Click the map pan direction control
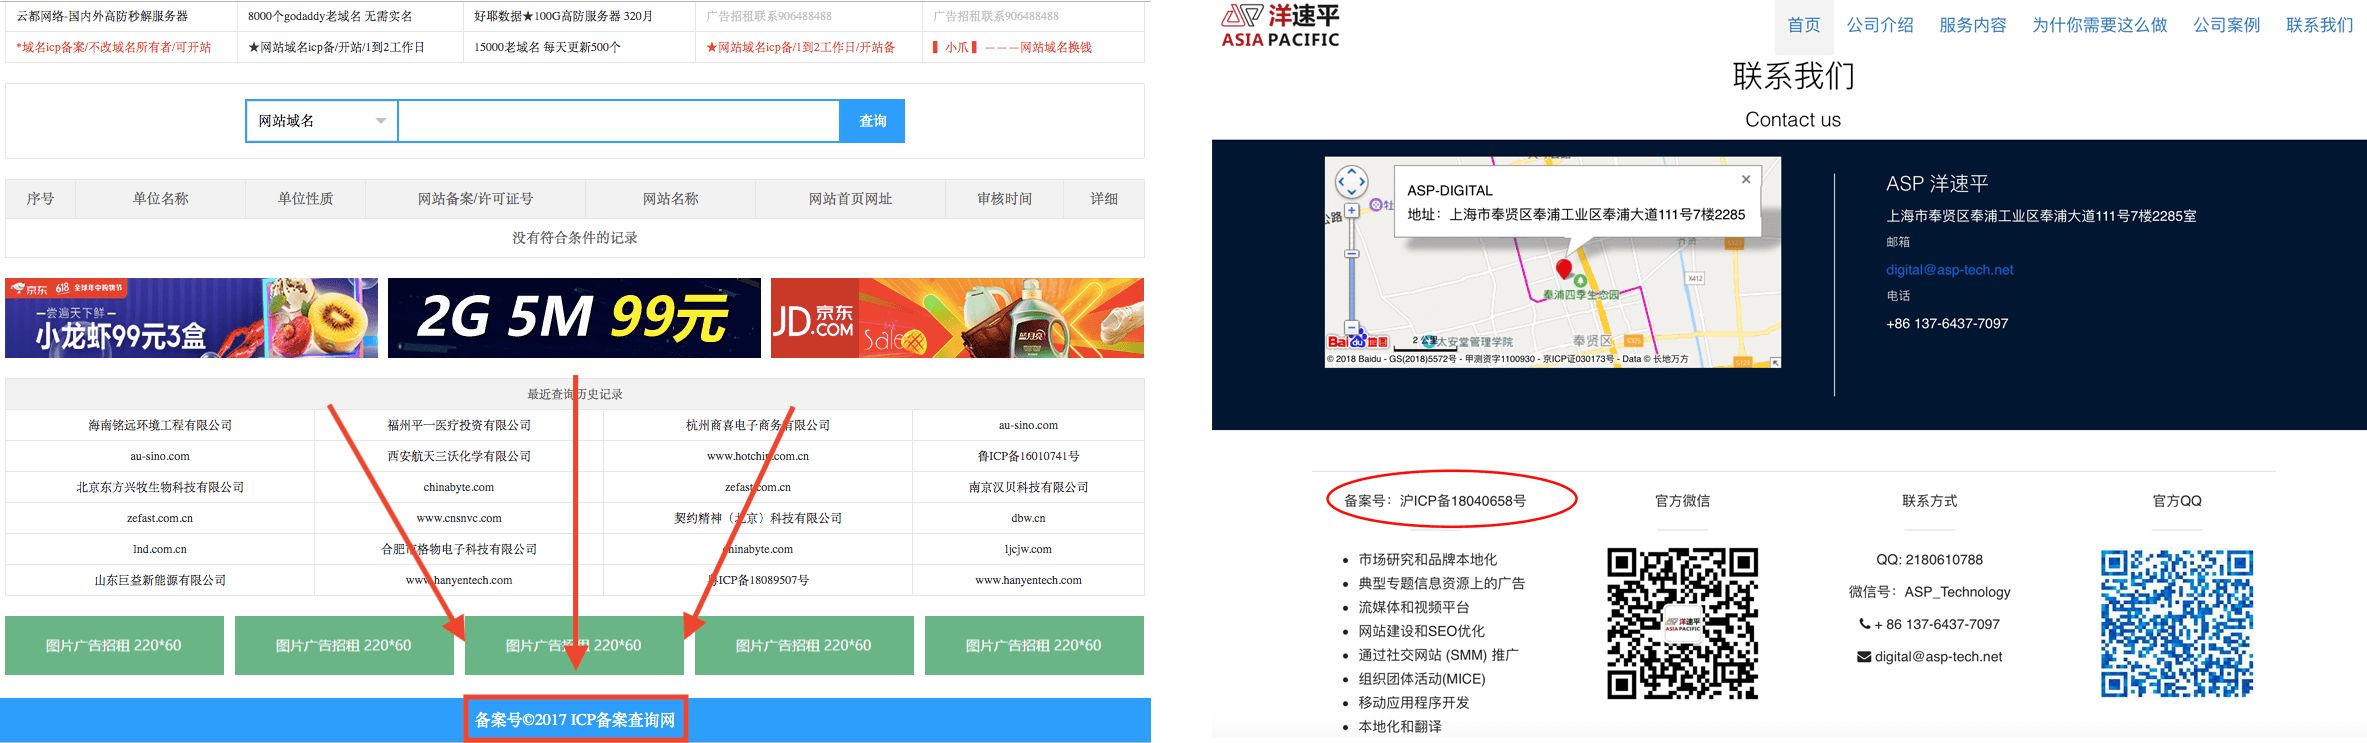Image resolution: width=2367 pixels, height=743 pixels. point(1351,182)
